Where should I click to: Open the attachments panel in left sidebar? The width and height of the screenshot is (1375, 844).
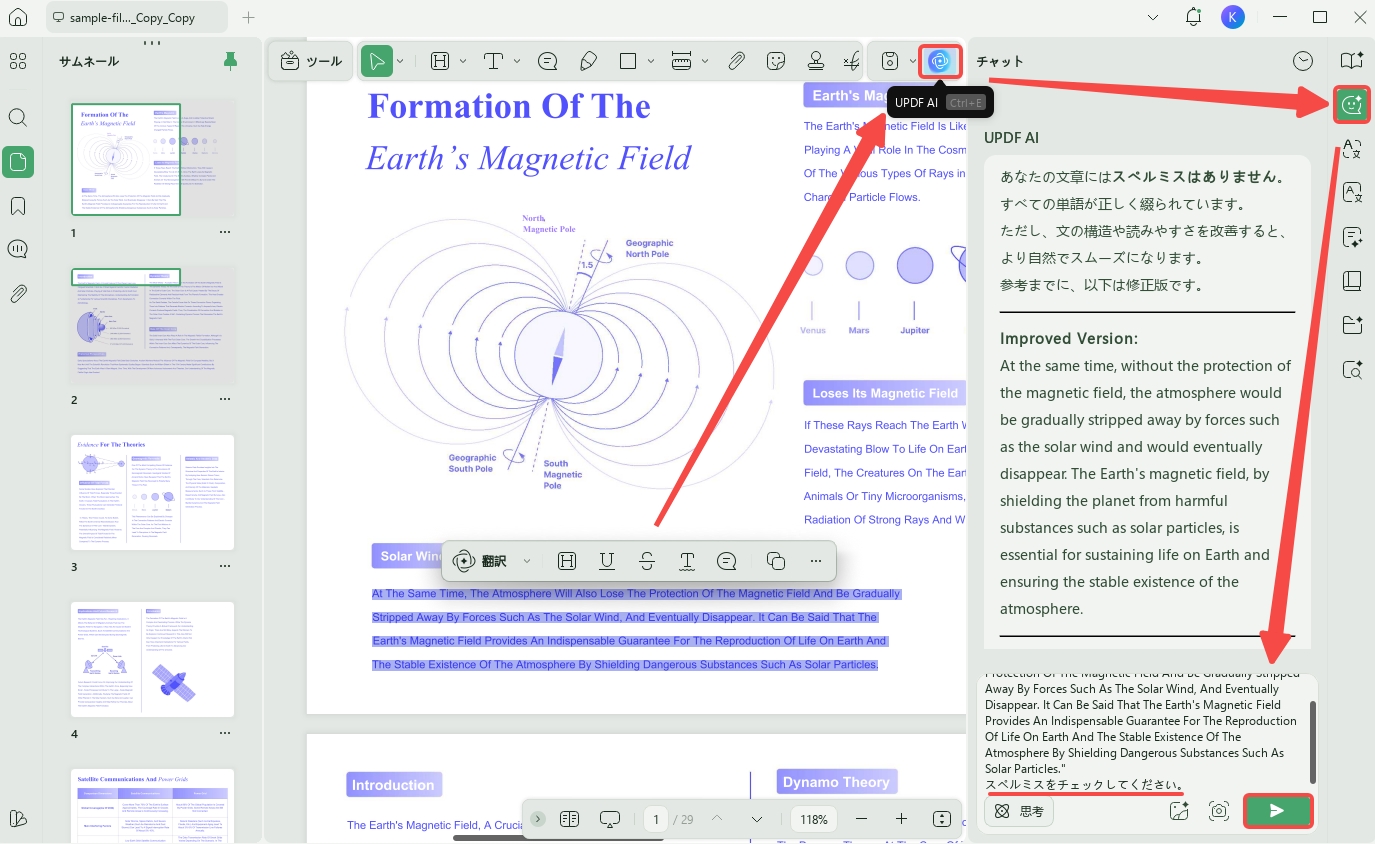click(18, 293)
